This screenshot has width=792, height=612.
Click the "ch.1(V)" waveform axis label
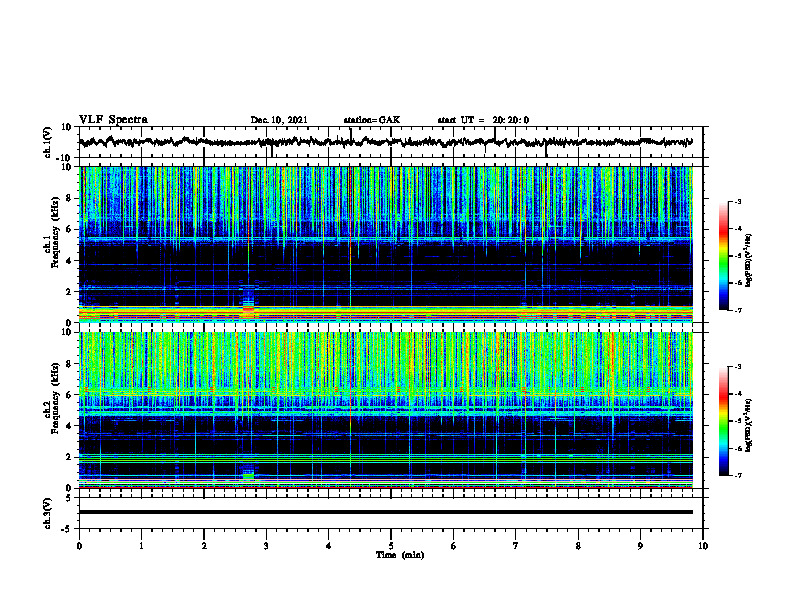click(x=48, y=142)
